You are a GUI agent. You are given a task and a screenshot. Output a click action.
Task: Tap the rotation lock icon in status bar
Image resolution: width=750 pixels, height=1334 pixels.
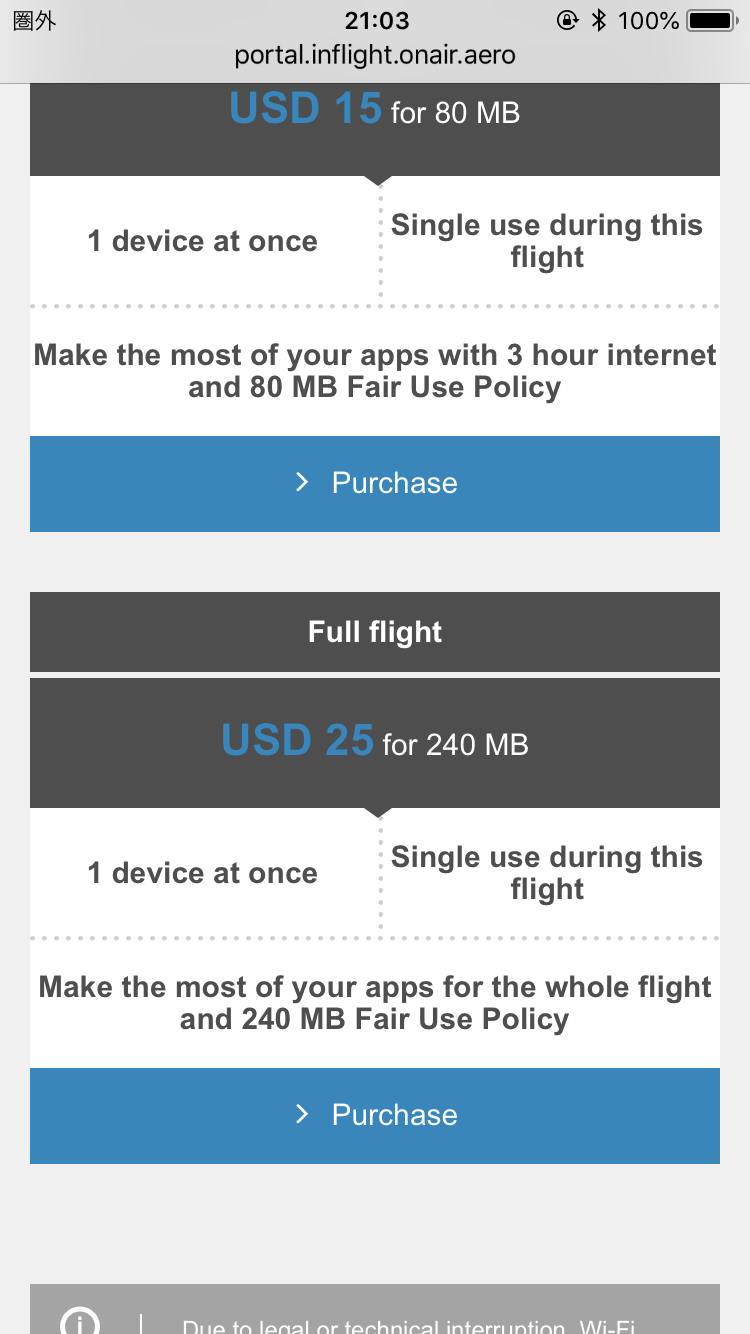pos(567,20)
